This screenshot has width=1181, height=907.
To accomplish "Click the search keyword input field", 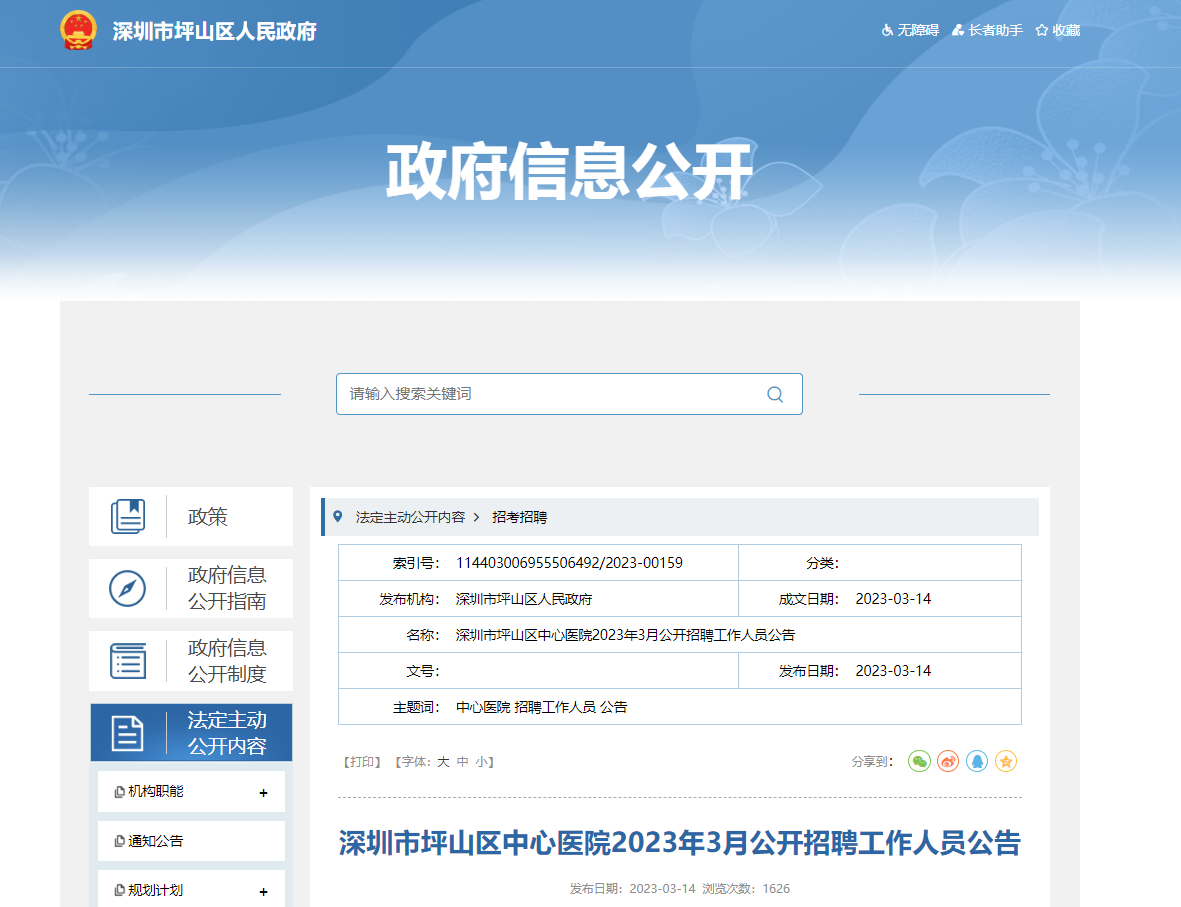I will coord(550,394).
